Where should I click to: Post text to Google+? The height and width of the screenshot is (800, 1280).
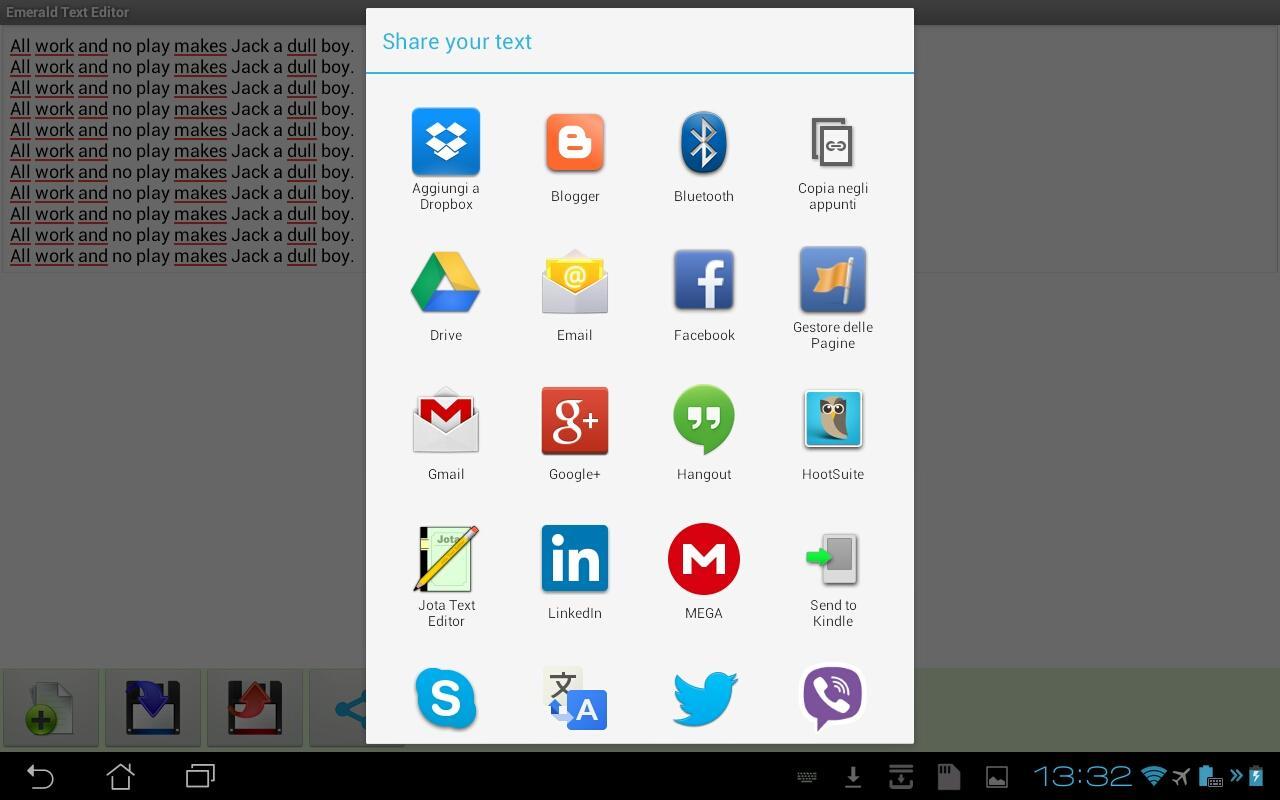(x=575, y=436)
